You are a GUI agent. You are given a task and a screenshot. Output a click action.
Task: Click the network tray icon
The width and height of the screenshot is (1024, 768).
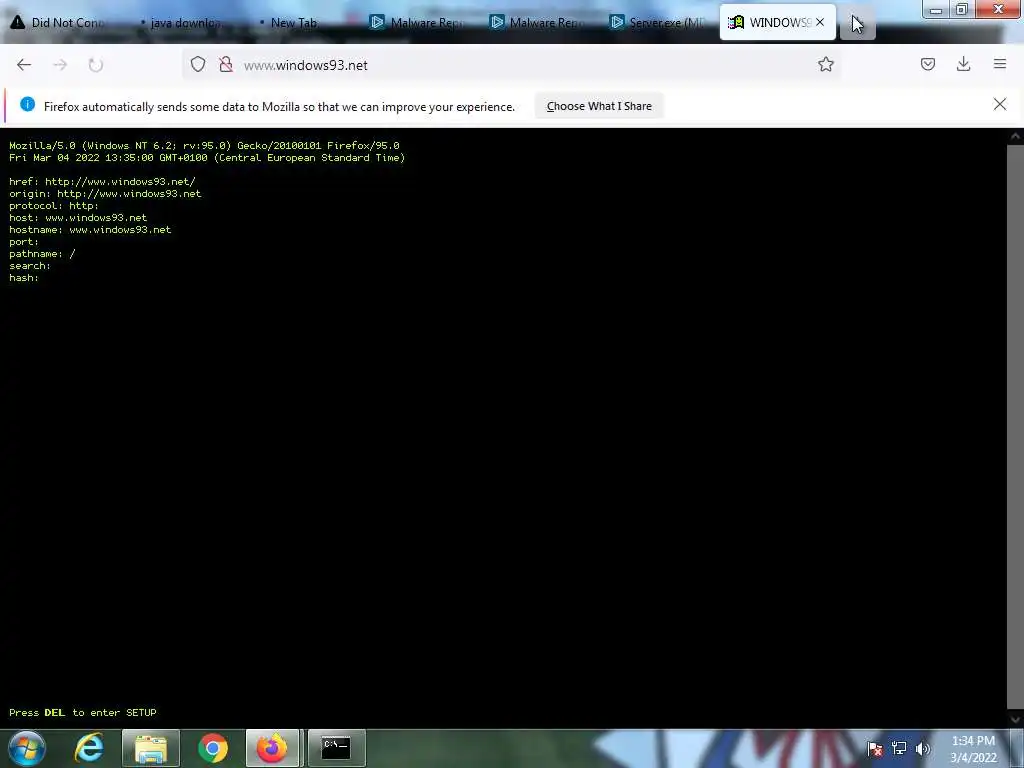click(899, 748)
